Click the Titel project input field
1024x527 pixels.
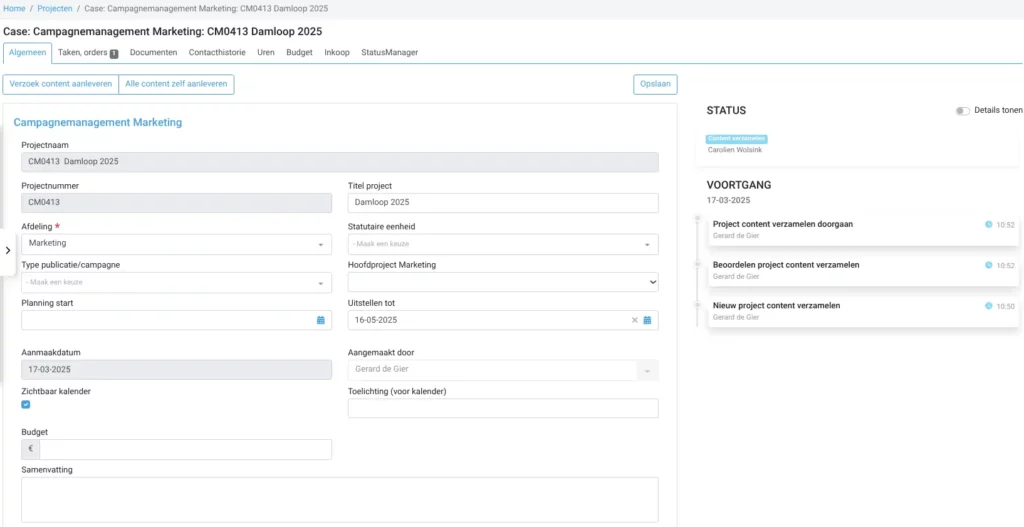tap(503, 203)
